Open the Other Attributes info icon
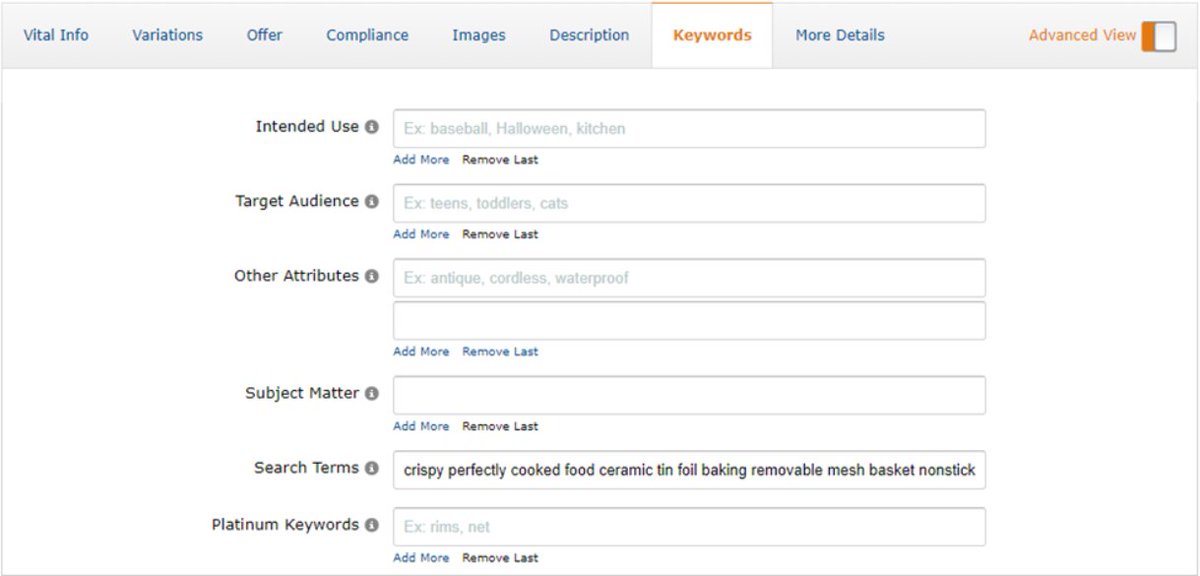1200x576 pixels. pos(372,276)
